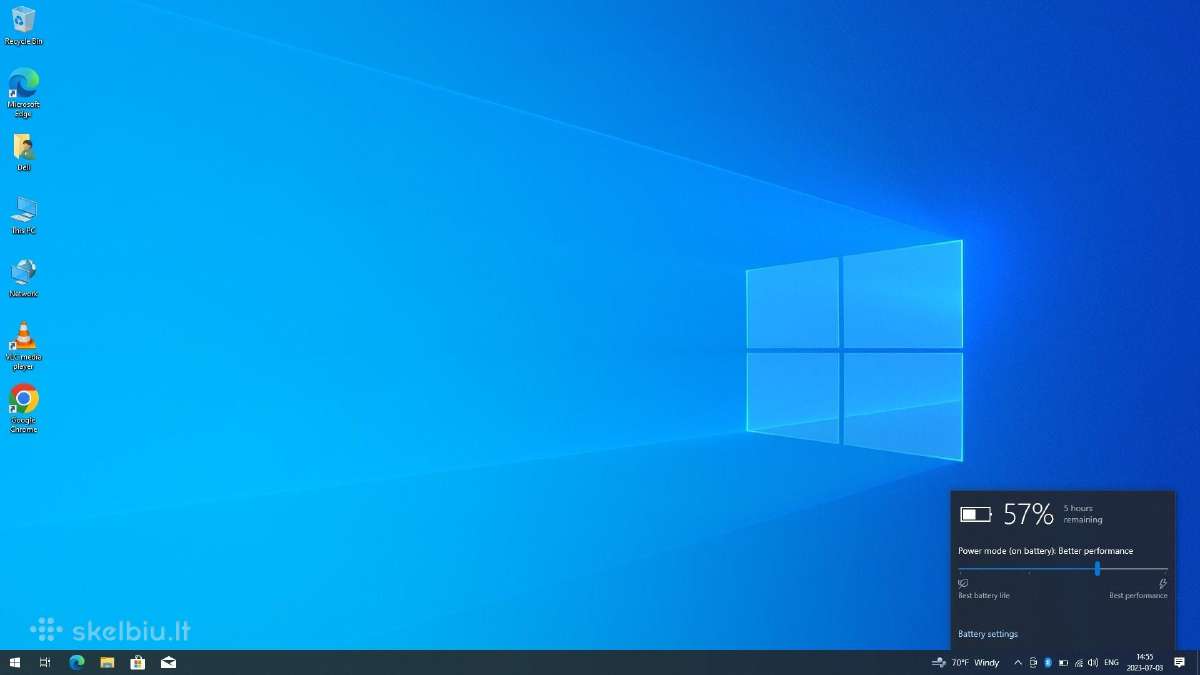The height and width of the screenshot is (675, 1200).
Task: Click the 'Best performance' label
Action: click(x=1138, y=595)
